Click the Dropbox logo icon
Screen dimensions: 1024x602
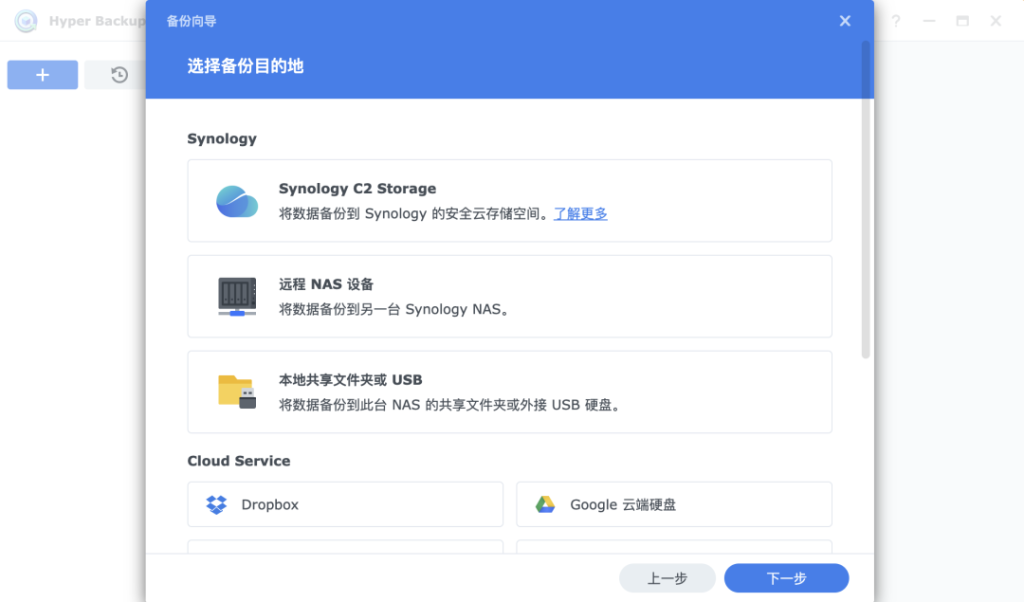[x=216, y=505]
